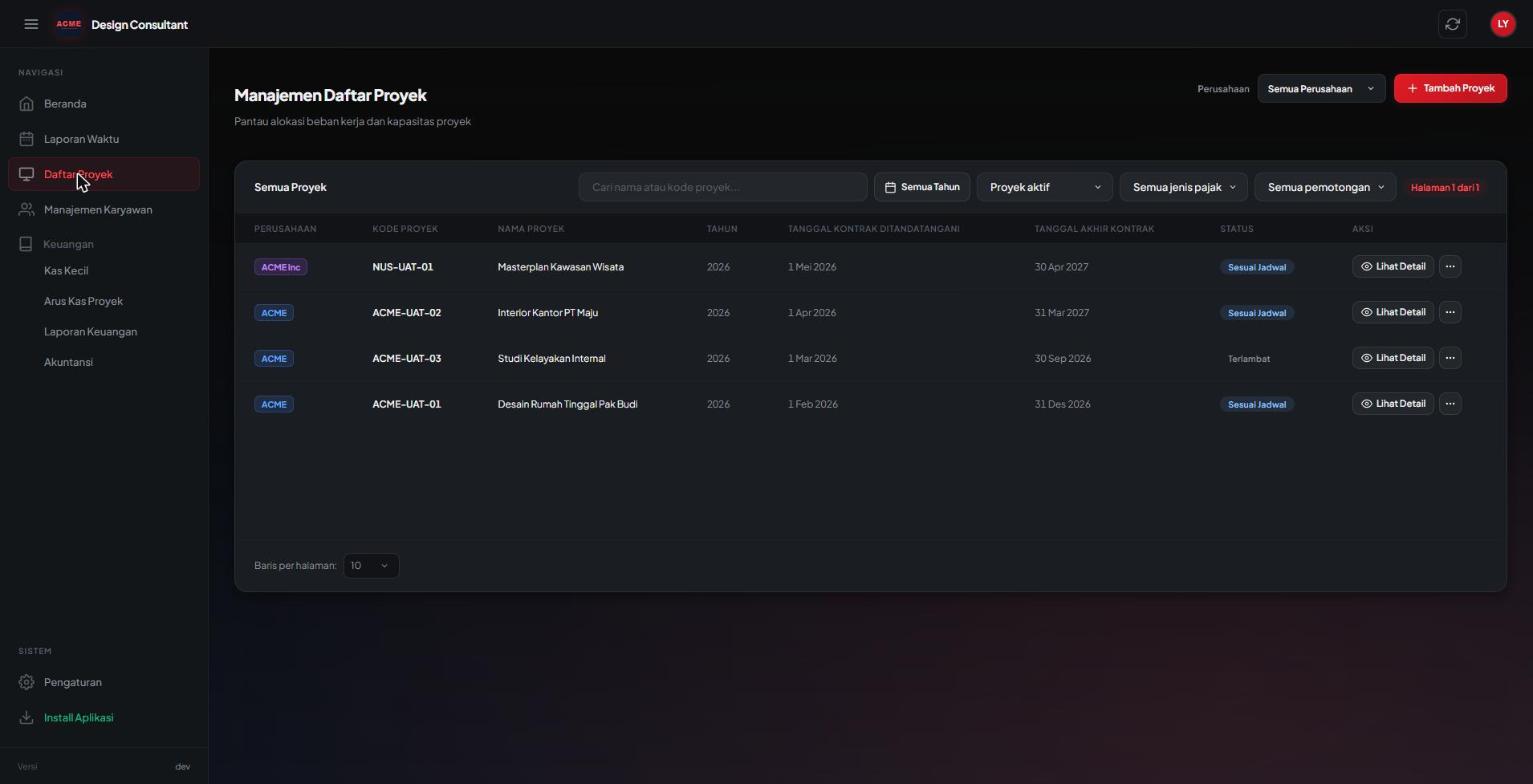The width and height of the screenshot is (1533, 784).
Task: Go to Arus Kas Proyek page
Action: [x=83, y=301]
